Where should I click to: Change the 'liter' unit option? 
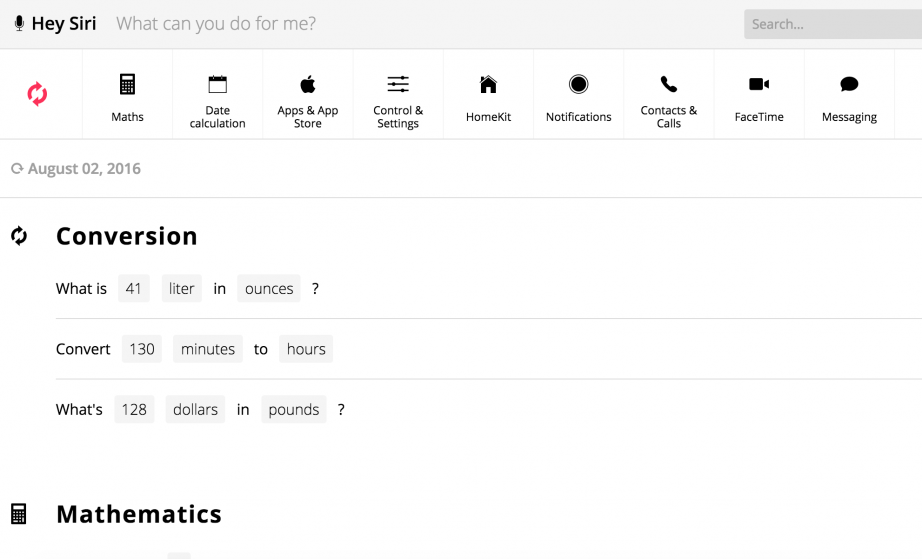182,289
